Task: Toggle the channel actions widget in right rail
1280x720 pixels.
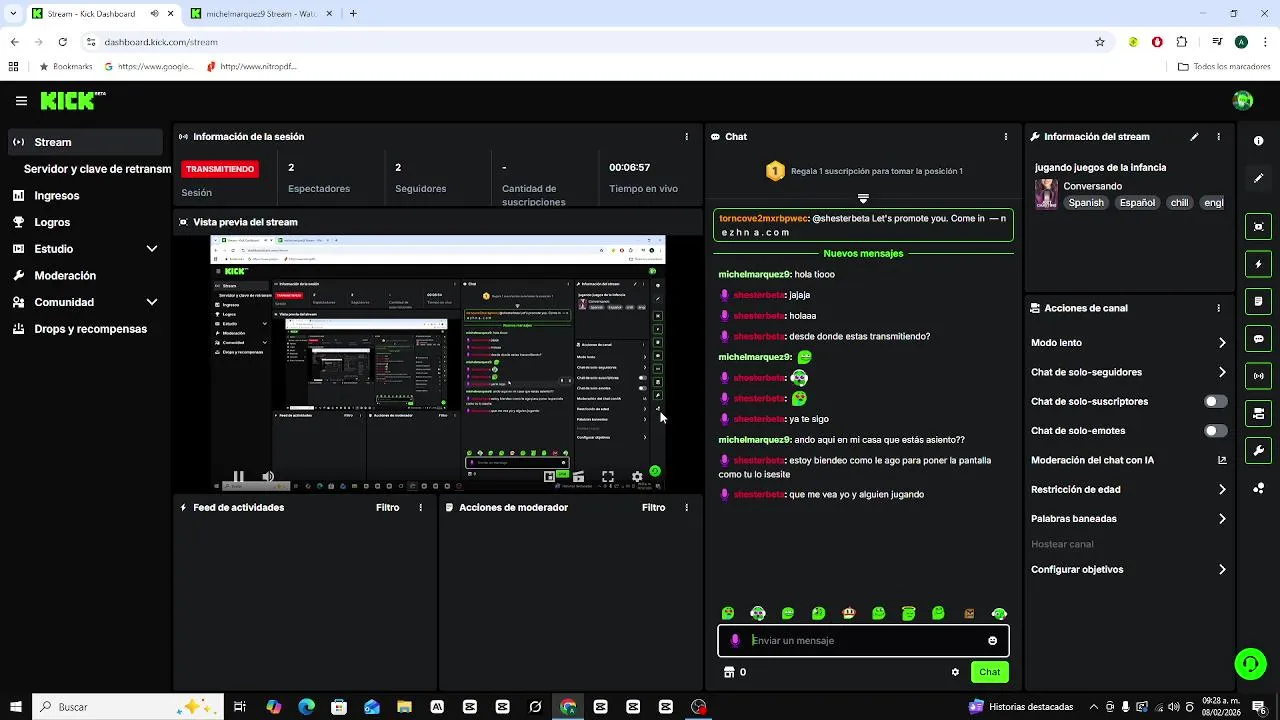Action: point(1259,413)
